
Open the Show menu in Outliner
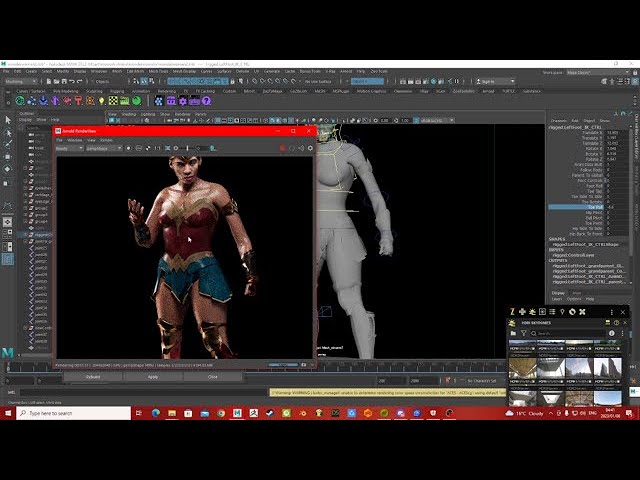pyautogui.click(x=42, y=120)
